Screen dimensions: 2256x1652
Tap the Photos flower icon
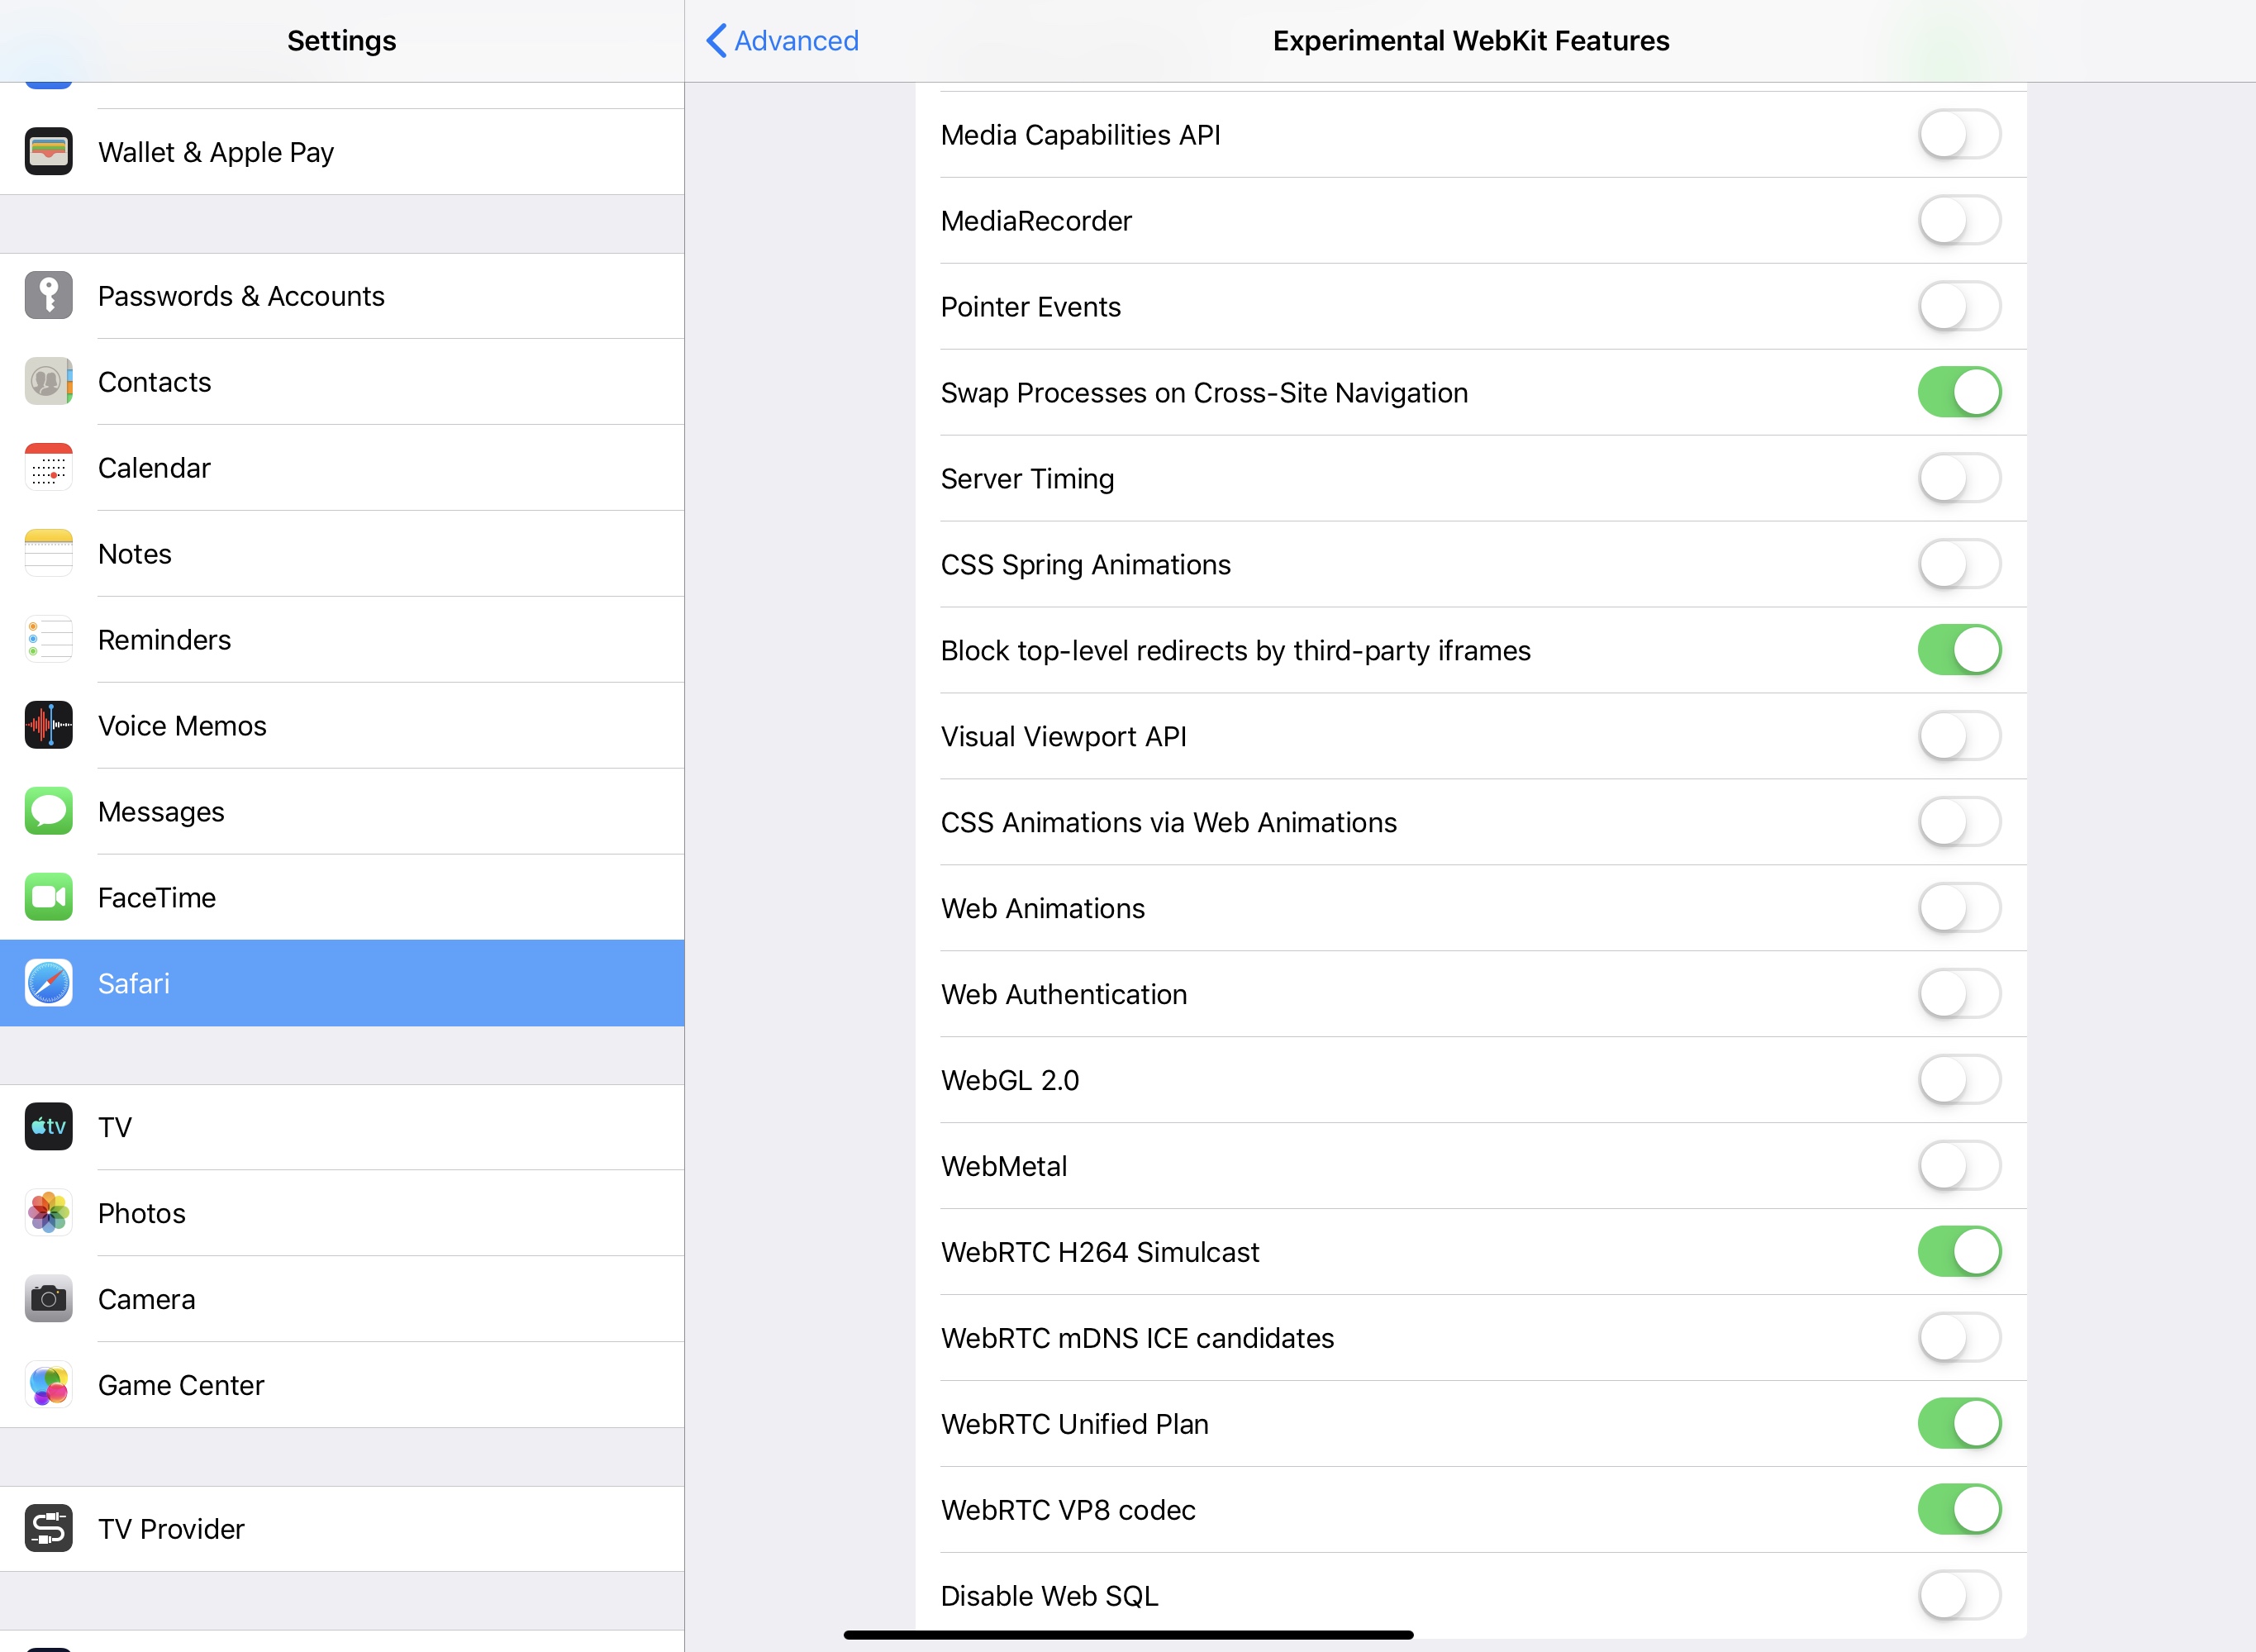[x=48, y=1213]
